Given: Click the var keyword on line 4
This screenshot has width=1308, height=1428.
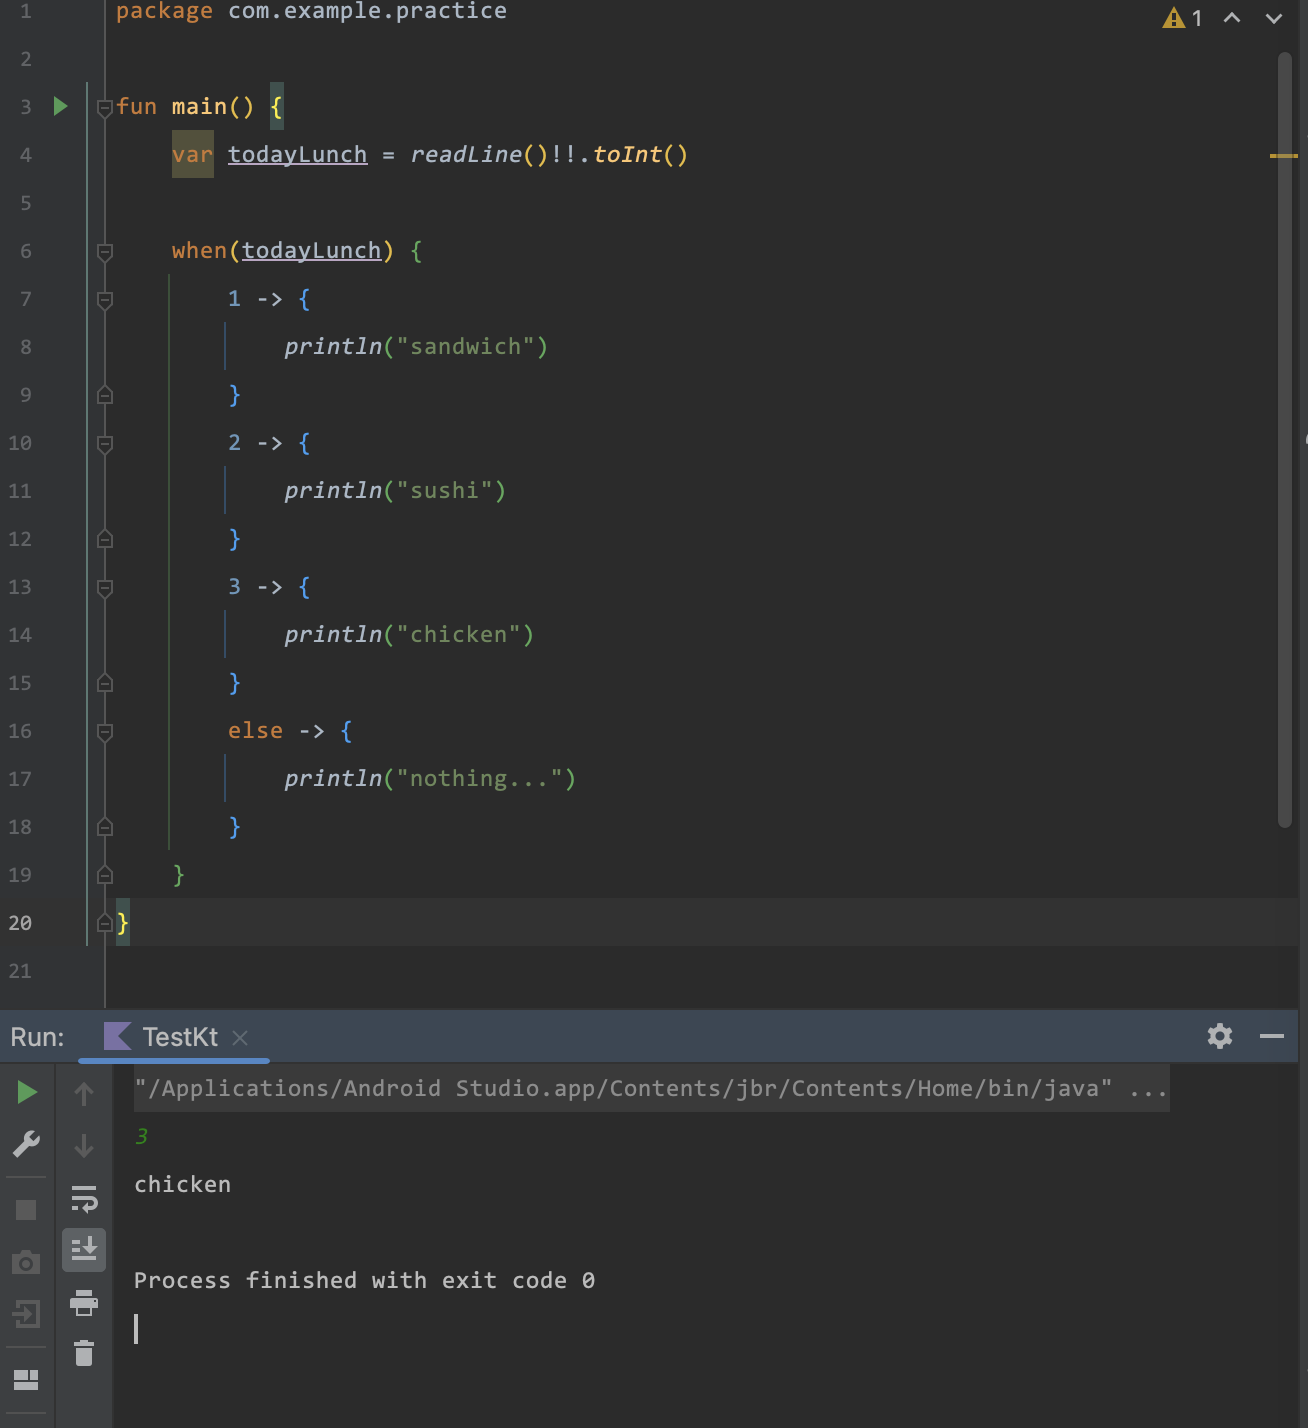Looking at the screenshot, I should point(192,154).
